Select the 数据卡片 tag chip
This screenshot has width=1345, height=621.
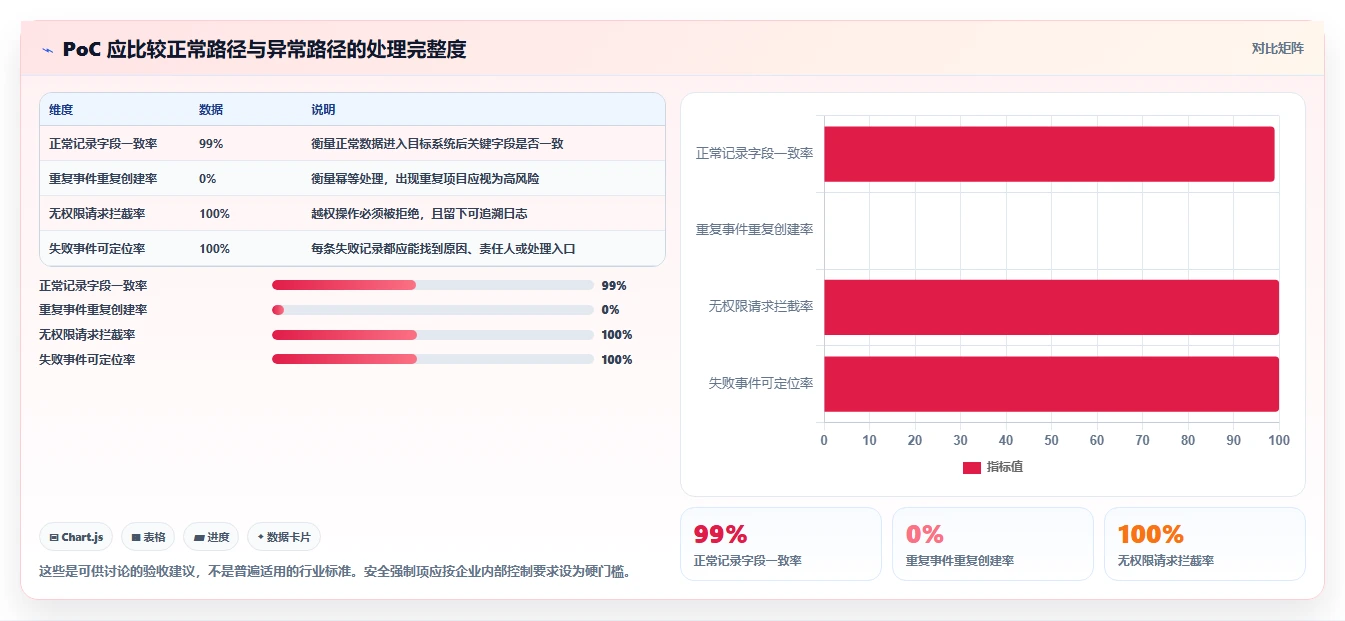coord(284,537)
